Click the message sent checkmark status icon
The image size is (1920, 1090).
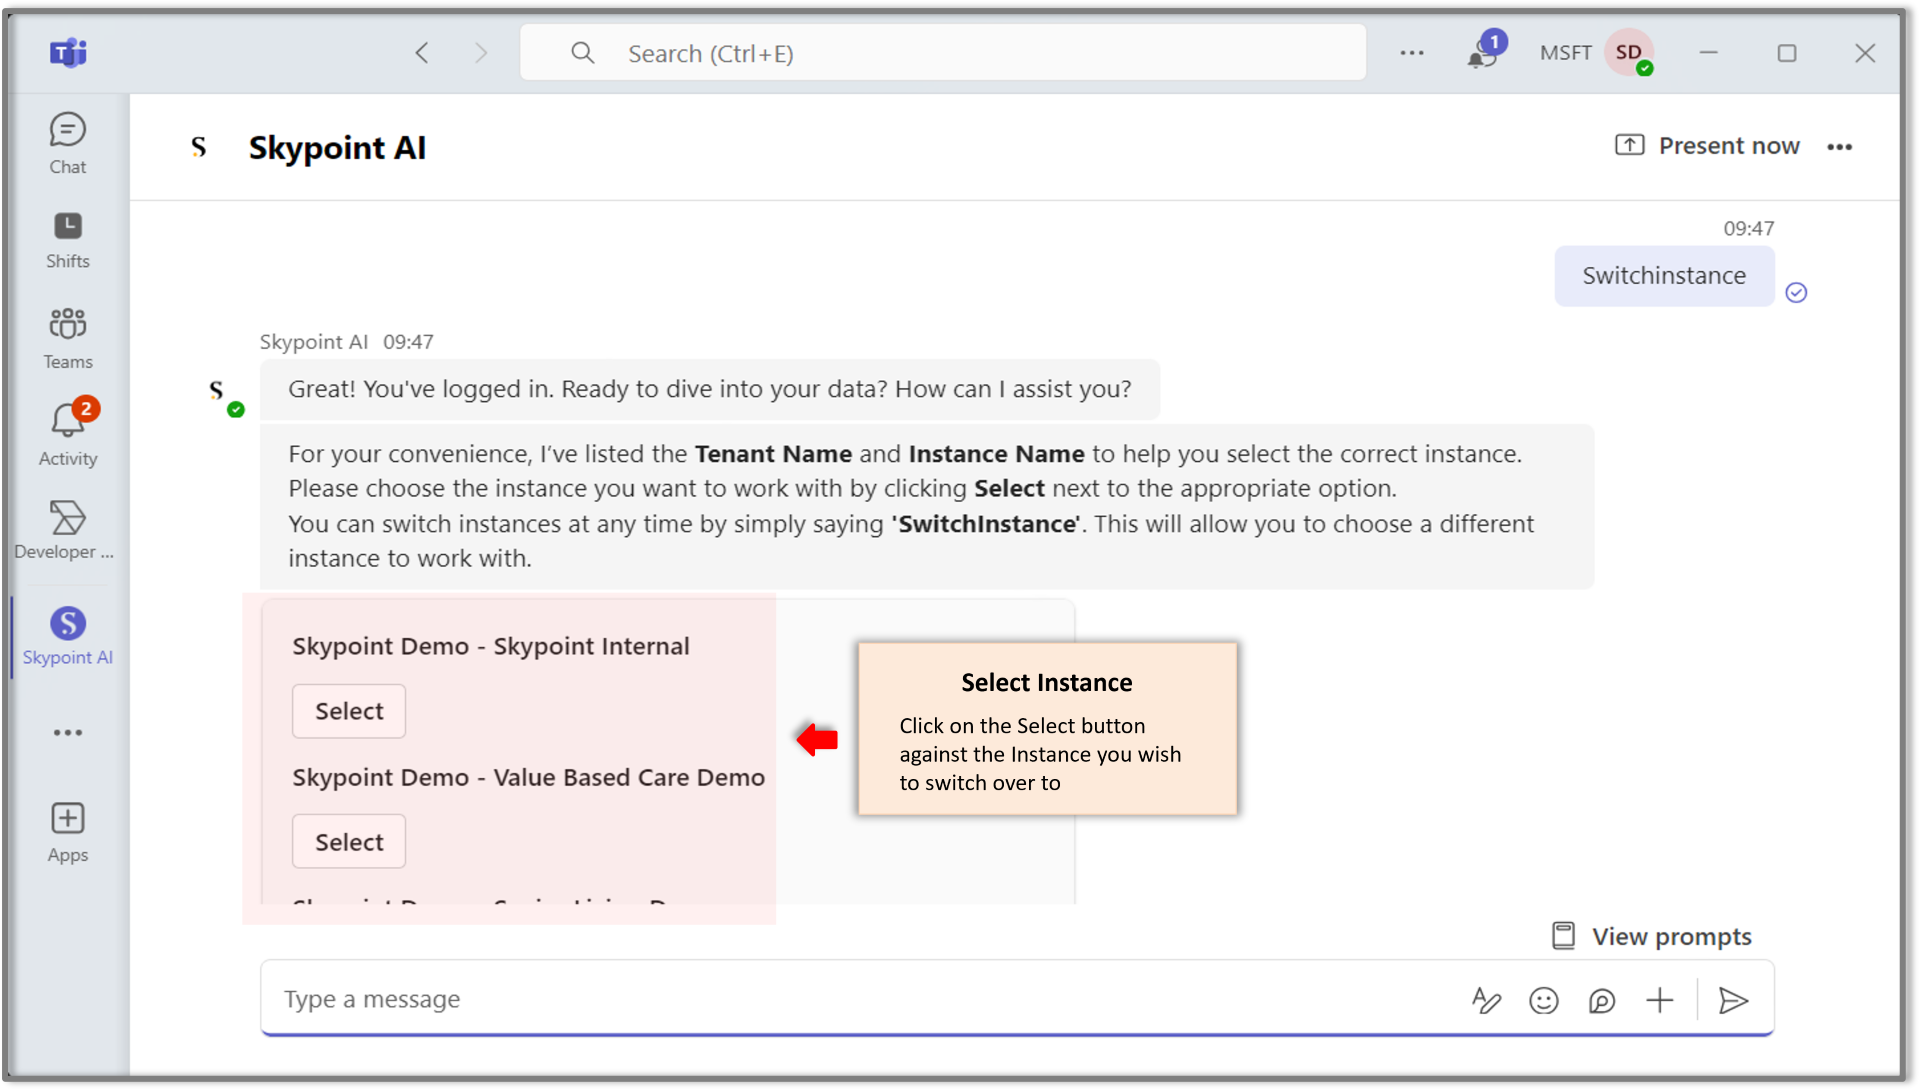click(x=1797, y=292)
